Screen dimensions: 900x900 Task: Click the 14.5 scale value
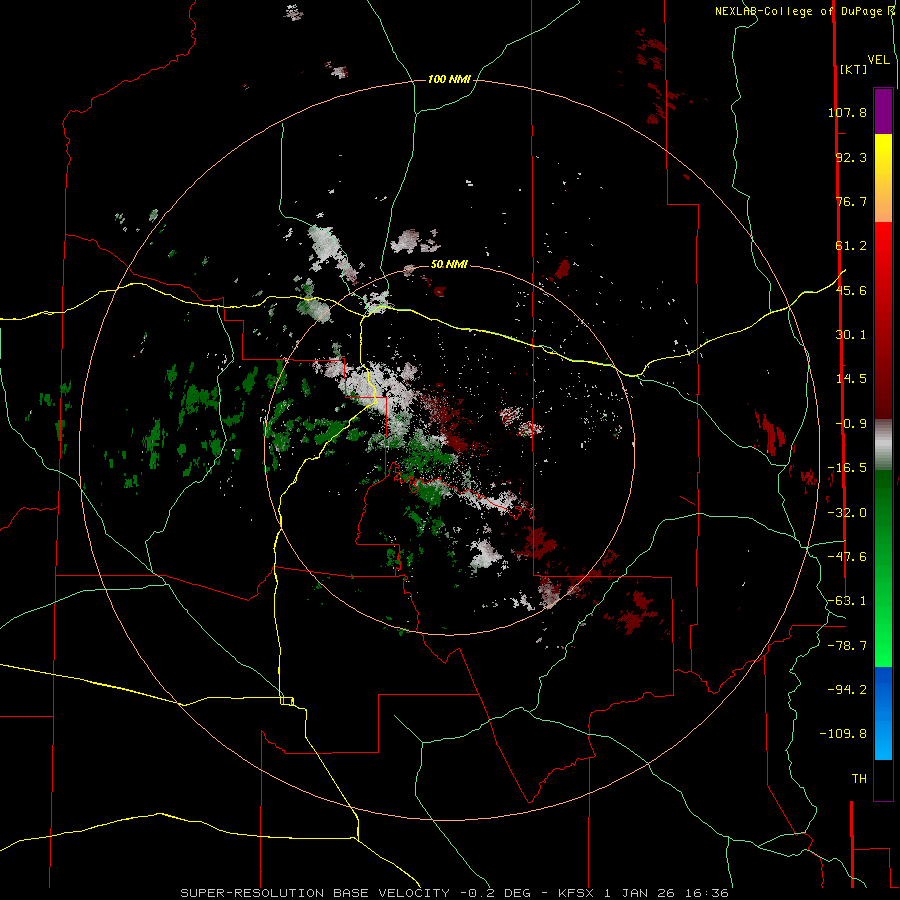coord(851,379)
